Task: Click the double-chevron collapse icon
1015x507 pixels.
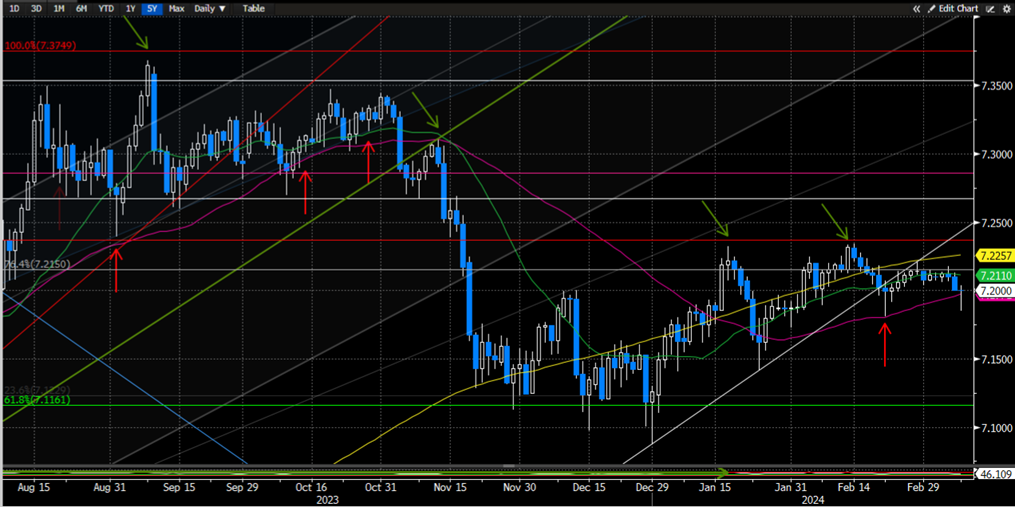Action: (917, 8)
